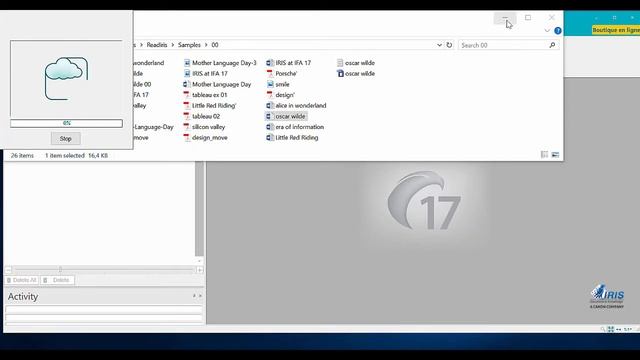This screenshot has height=360, width=640.
Task: Increase thumbnail zoom with plus button
Action: click(200, 270)
